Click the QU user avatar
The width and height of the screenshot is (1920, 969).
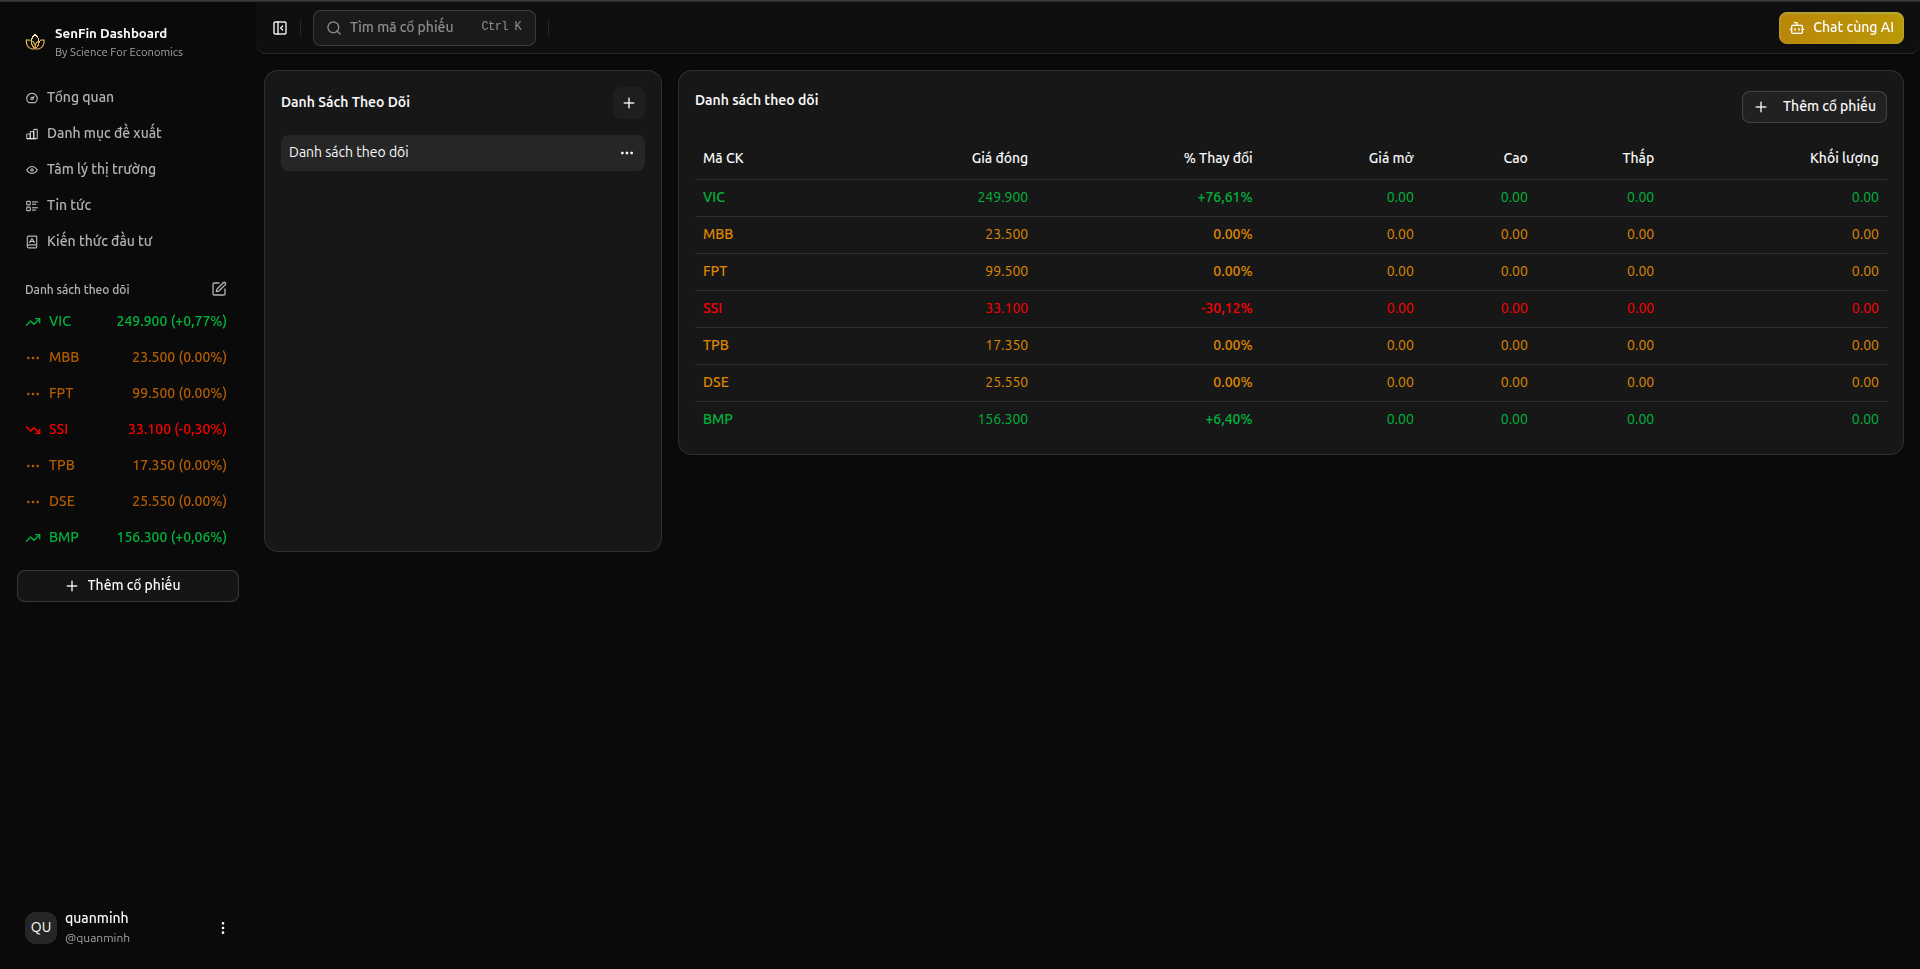[x=41, y=928]
